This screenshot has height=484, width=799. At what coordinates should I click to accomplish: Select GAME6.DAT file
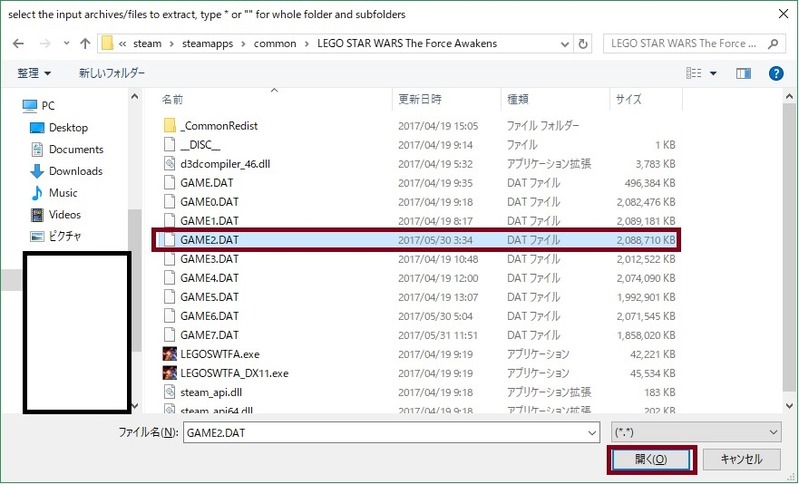pos(209,316)
